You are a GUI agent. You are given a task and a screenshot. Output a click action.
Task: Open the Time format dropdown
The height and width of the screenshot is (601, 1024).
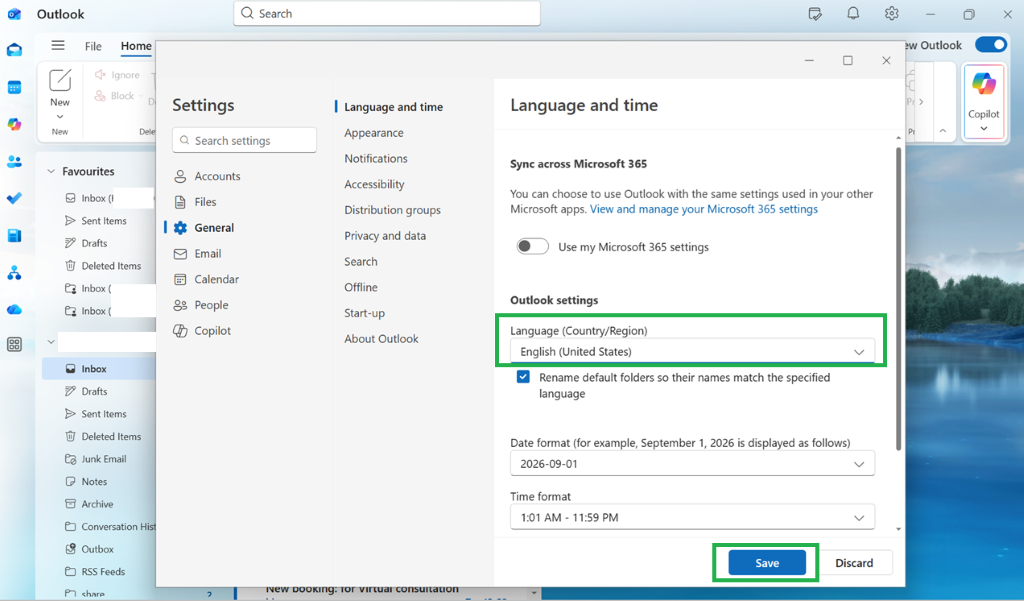[x=692, y=517]
